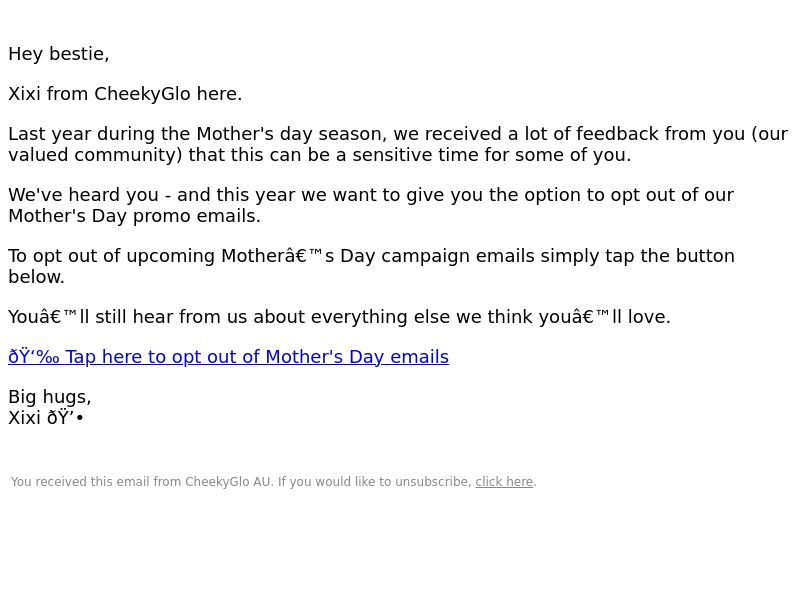The image size is (800, 600).
Task: Click the 'We've heard you' sentence
Action: click(83, 195)
